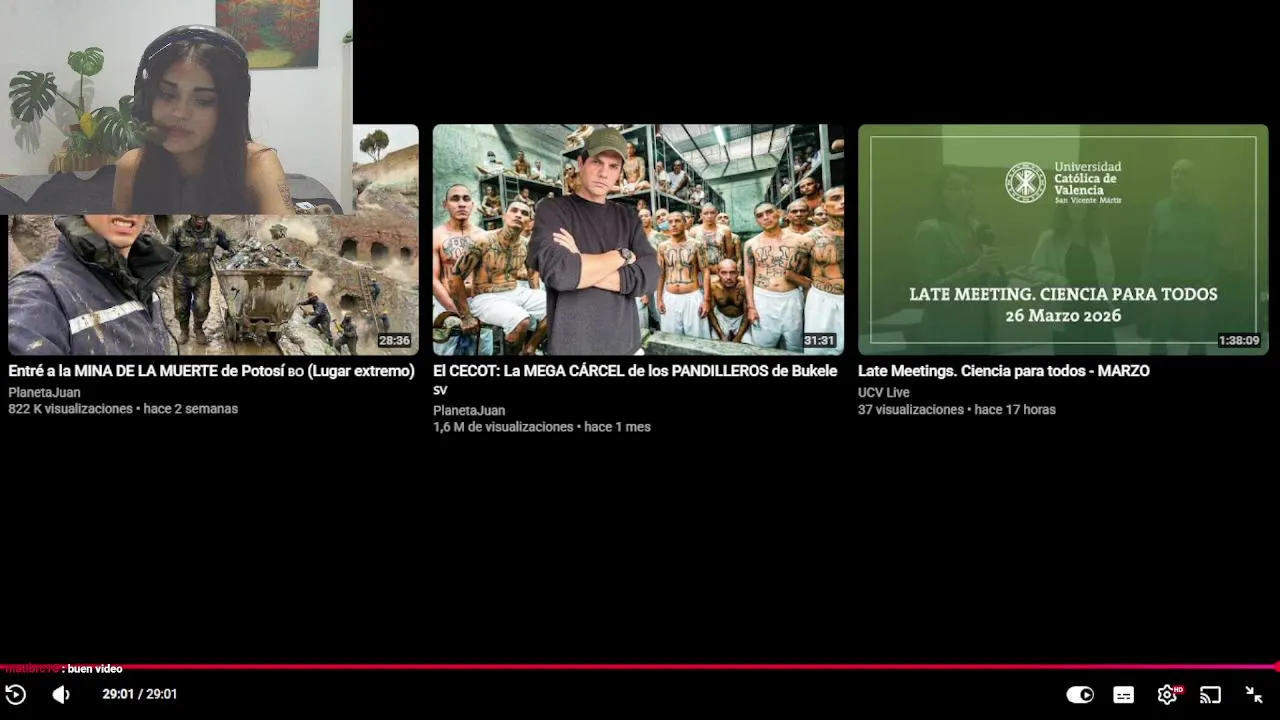The image size is (1280, 720).
Task: Visit PlanetaJuan channel under the CECOT video
Action: (x=469, y=411)
